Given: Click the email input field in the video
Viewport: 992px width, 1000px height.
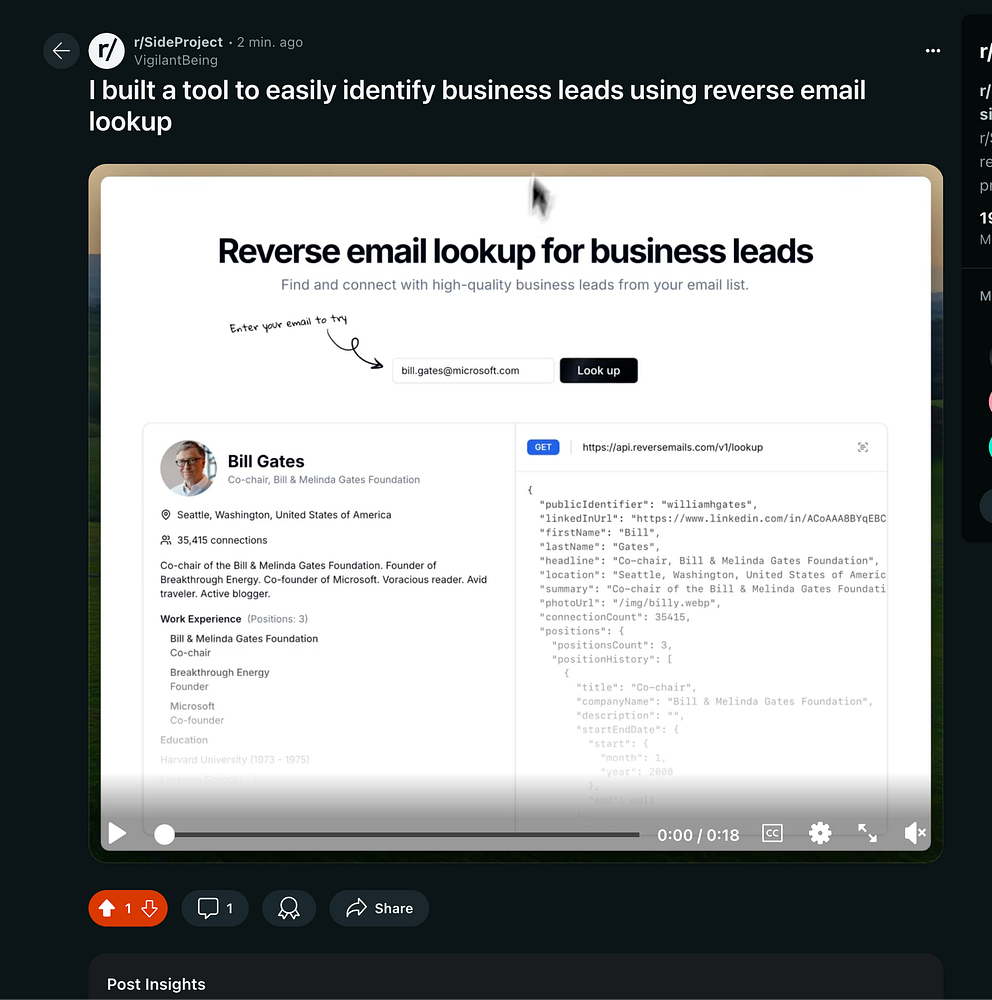Looking at the screenshot, I should (x=473, y=371).
